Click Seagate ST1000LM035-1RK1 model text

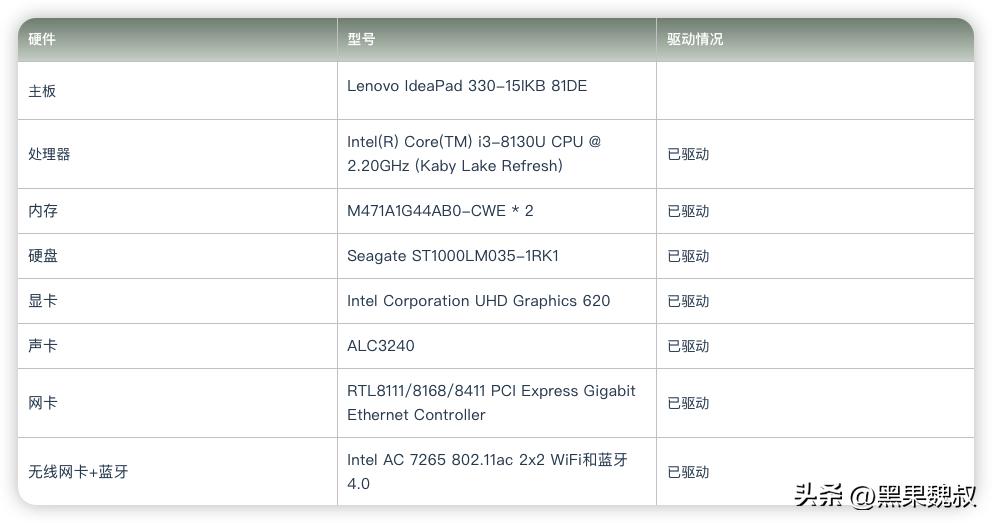tap(453, 256)
